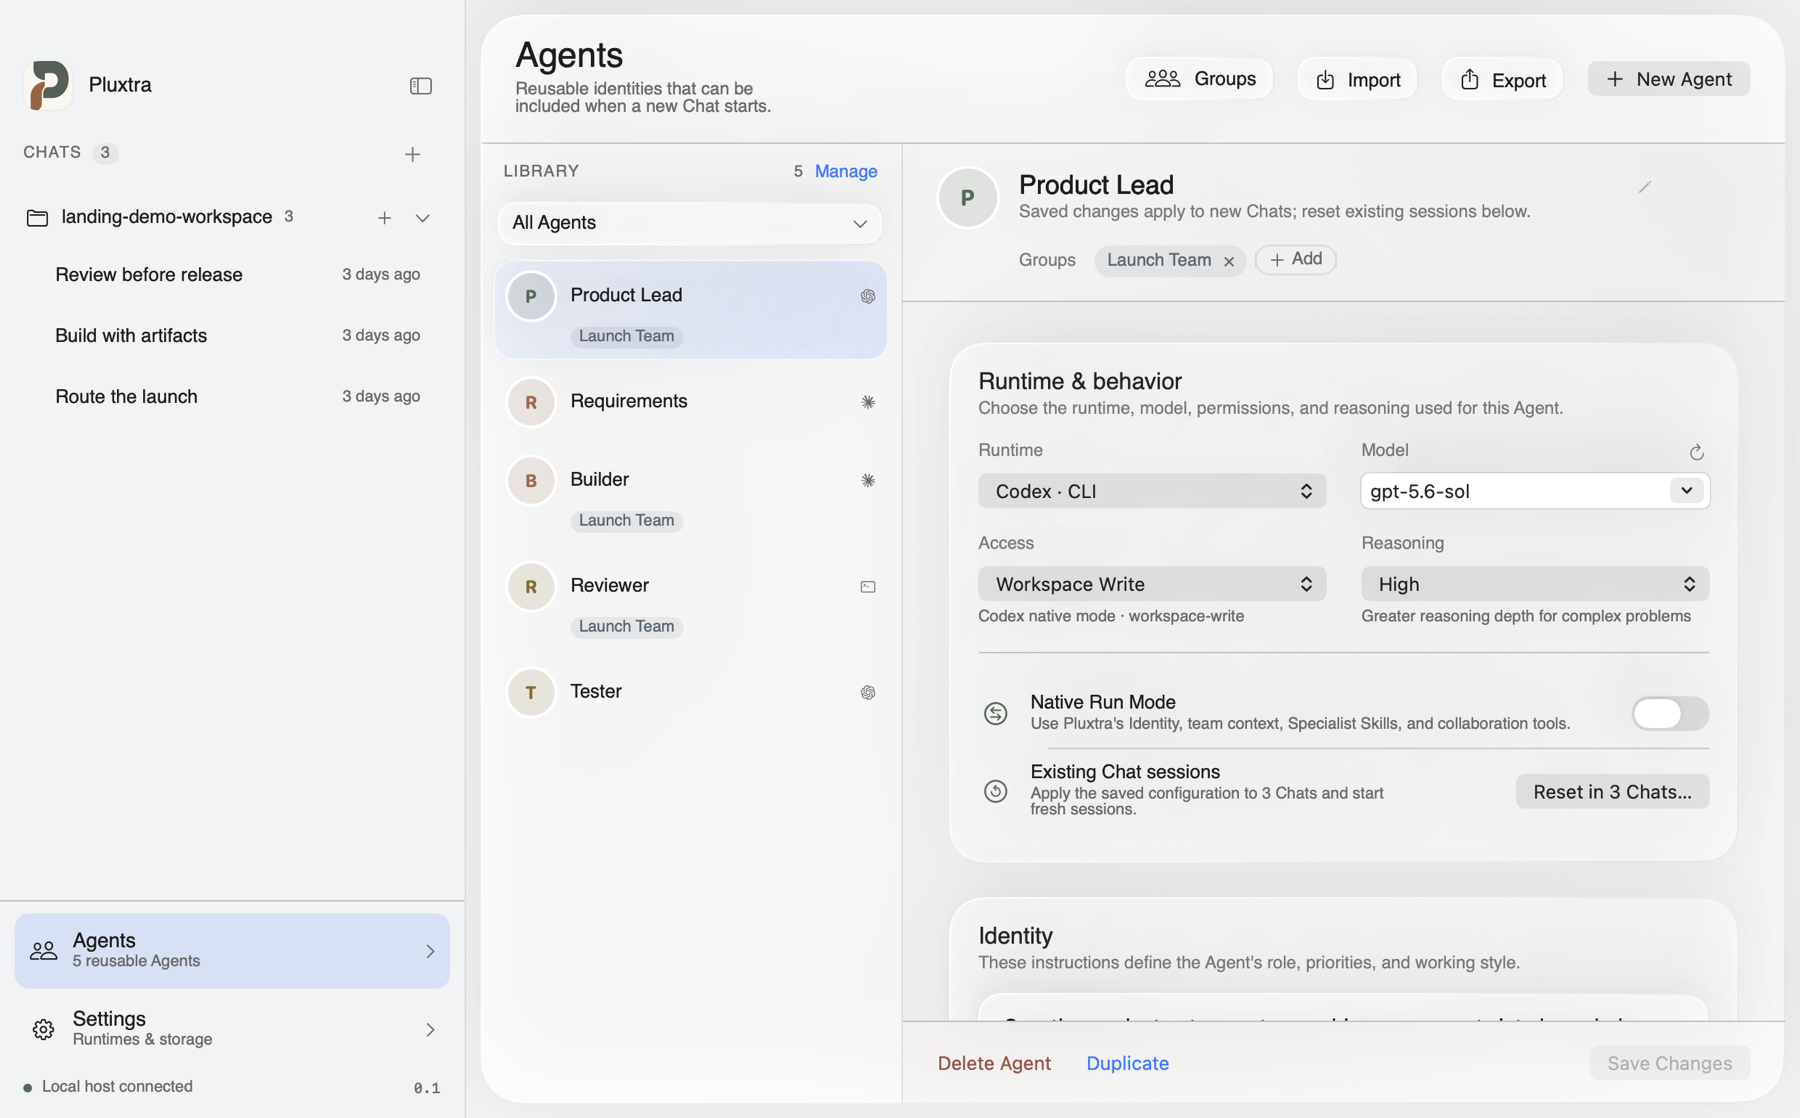Image resolution: width=1800 pixels, height=1118 pixels.
Task: Expand the Model dropdown arrow
Action: click(x=1687, y=490)
